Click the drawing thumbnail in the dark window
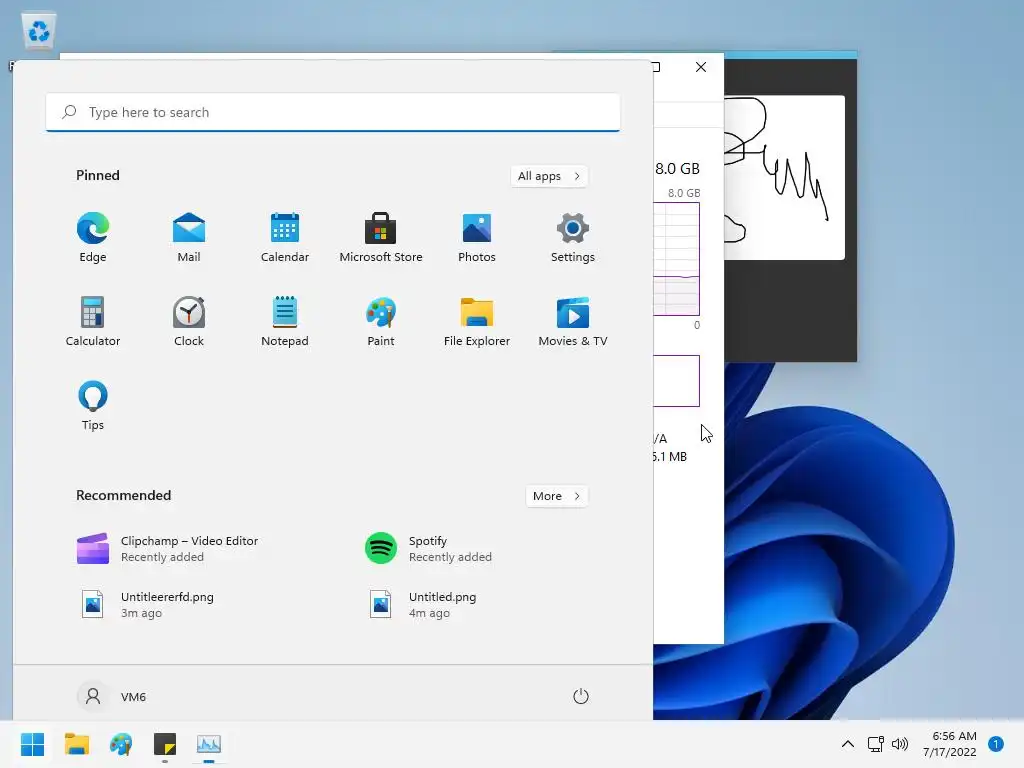 coord(784,178)
